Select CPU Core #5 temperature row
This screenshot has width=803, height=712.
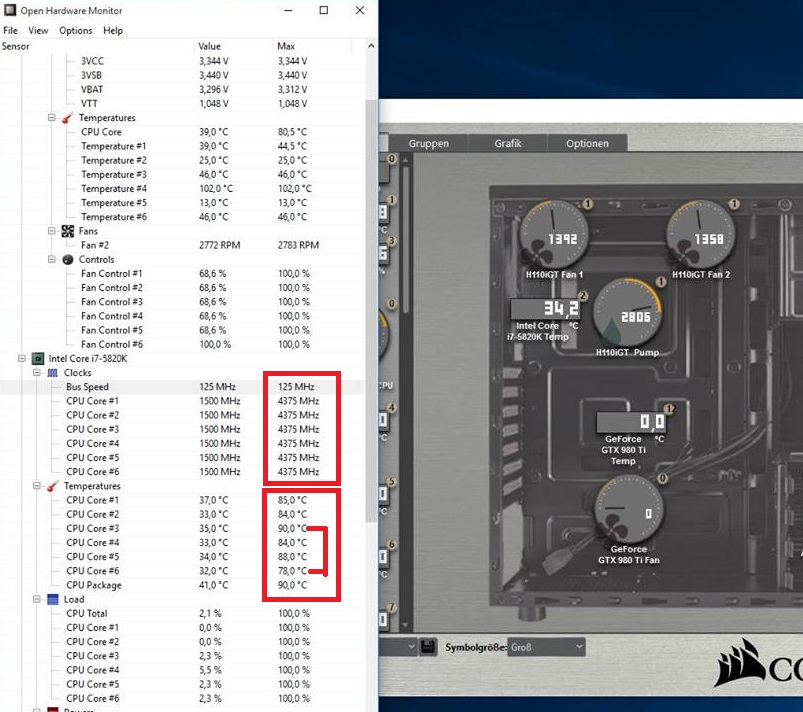tap(182, 556)
